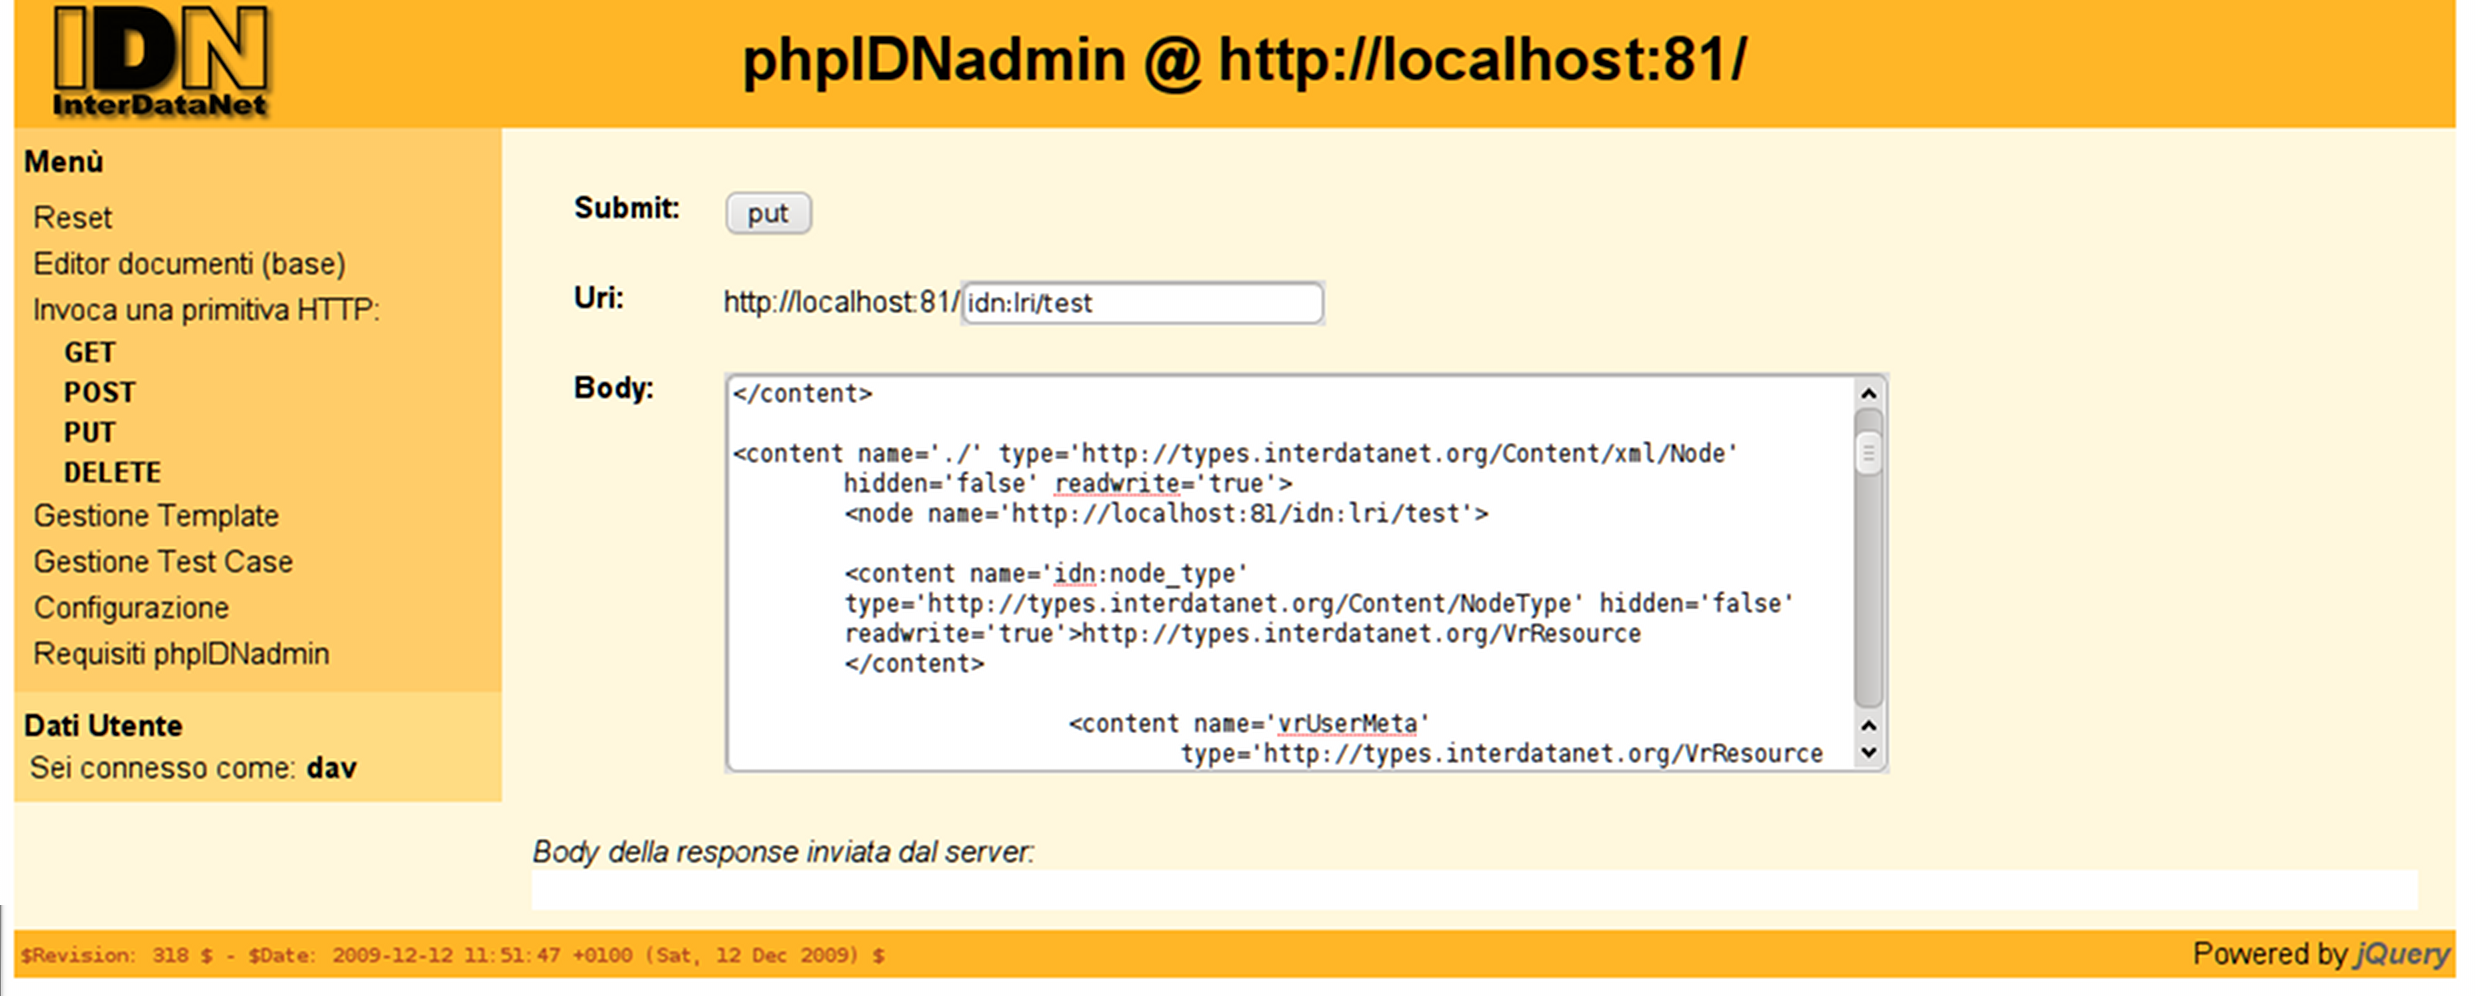Follow the jQuery link in footer

pos(2402,954)
